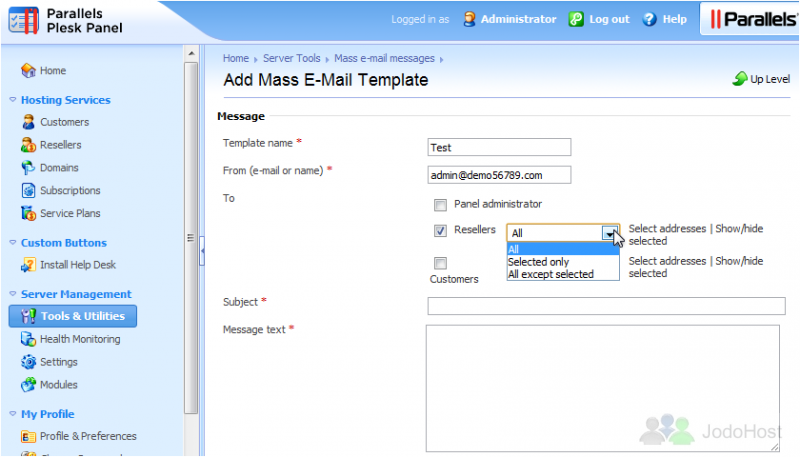Click the From e-mail input field
This screenshot has width=800, height=457.
coord(499,175)
